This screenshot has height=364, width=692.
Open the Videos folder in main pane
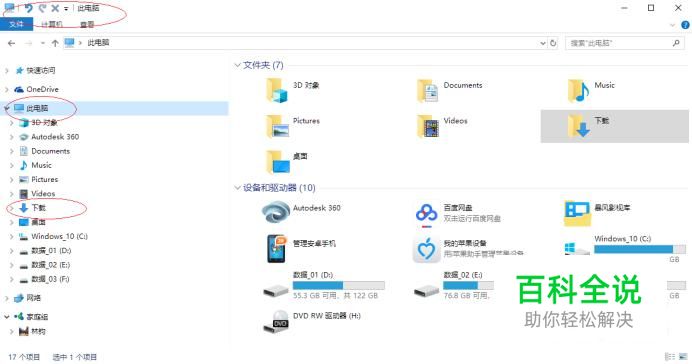point(428,126)
